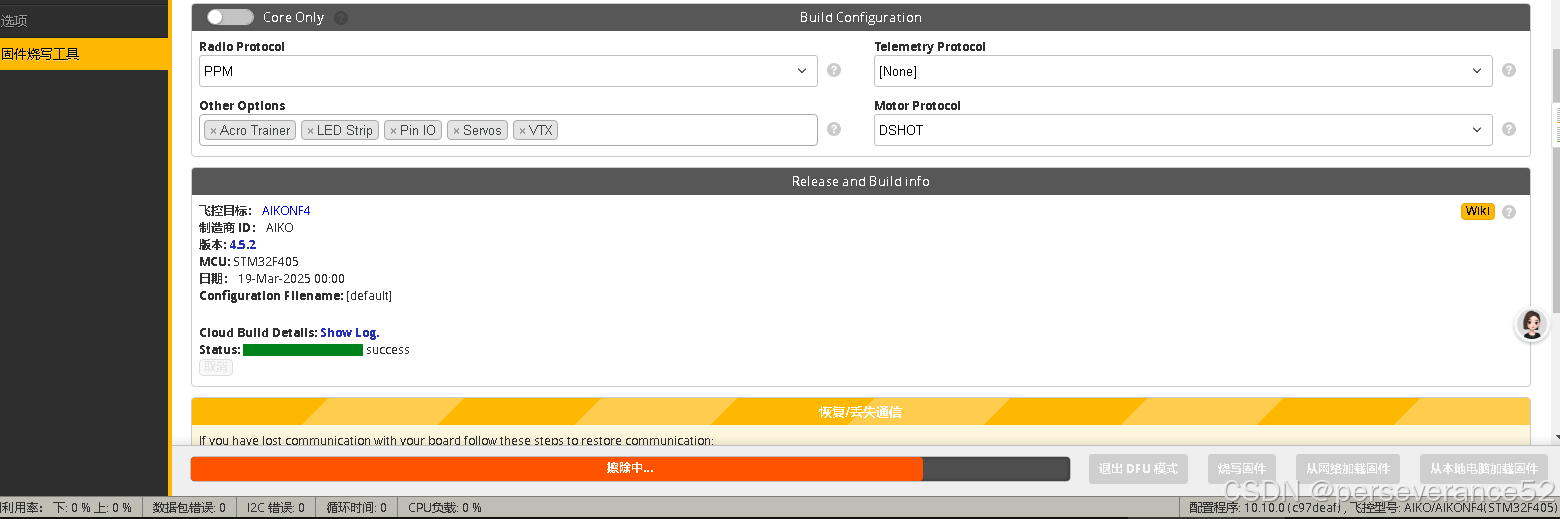The height and width of the screenshot is (519, 1560).
Task: Expand the Radio Protocol PPM dropdown
Action: click(x=508, y=71)
